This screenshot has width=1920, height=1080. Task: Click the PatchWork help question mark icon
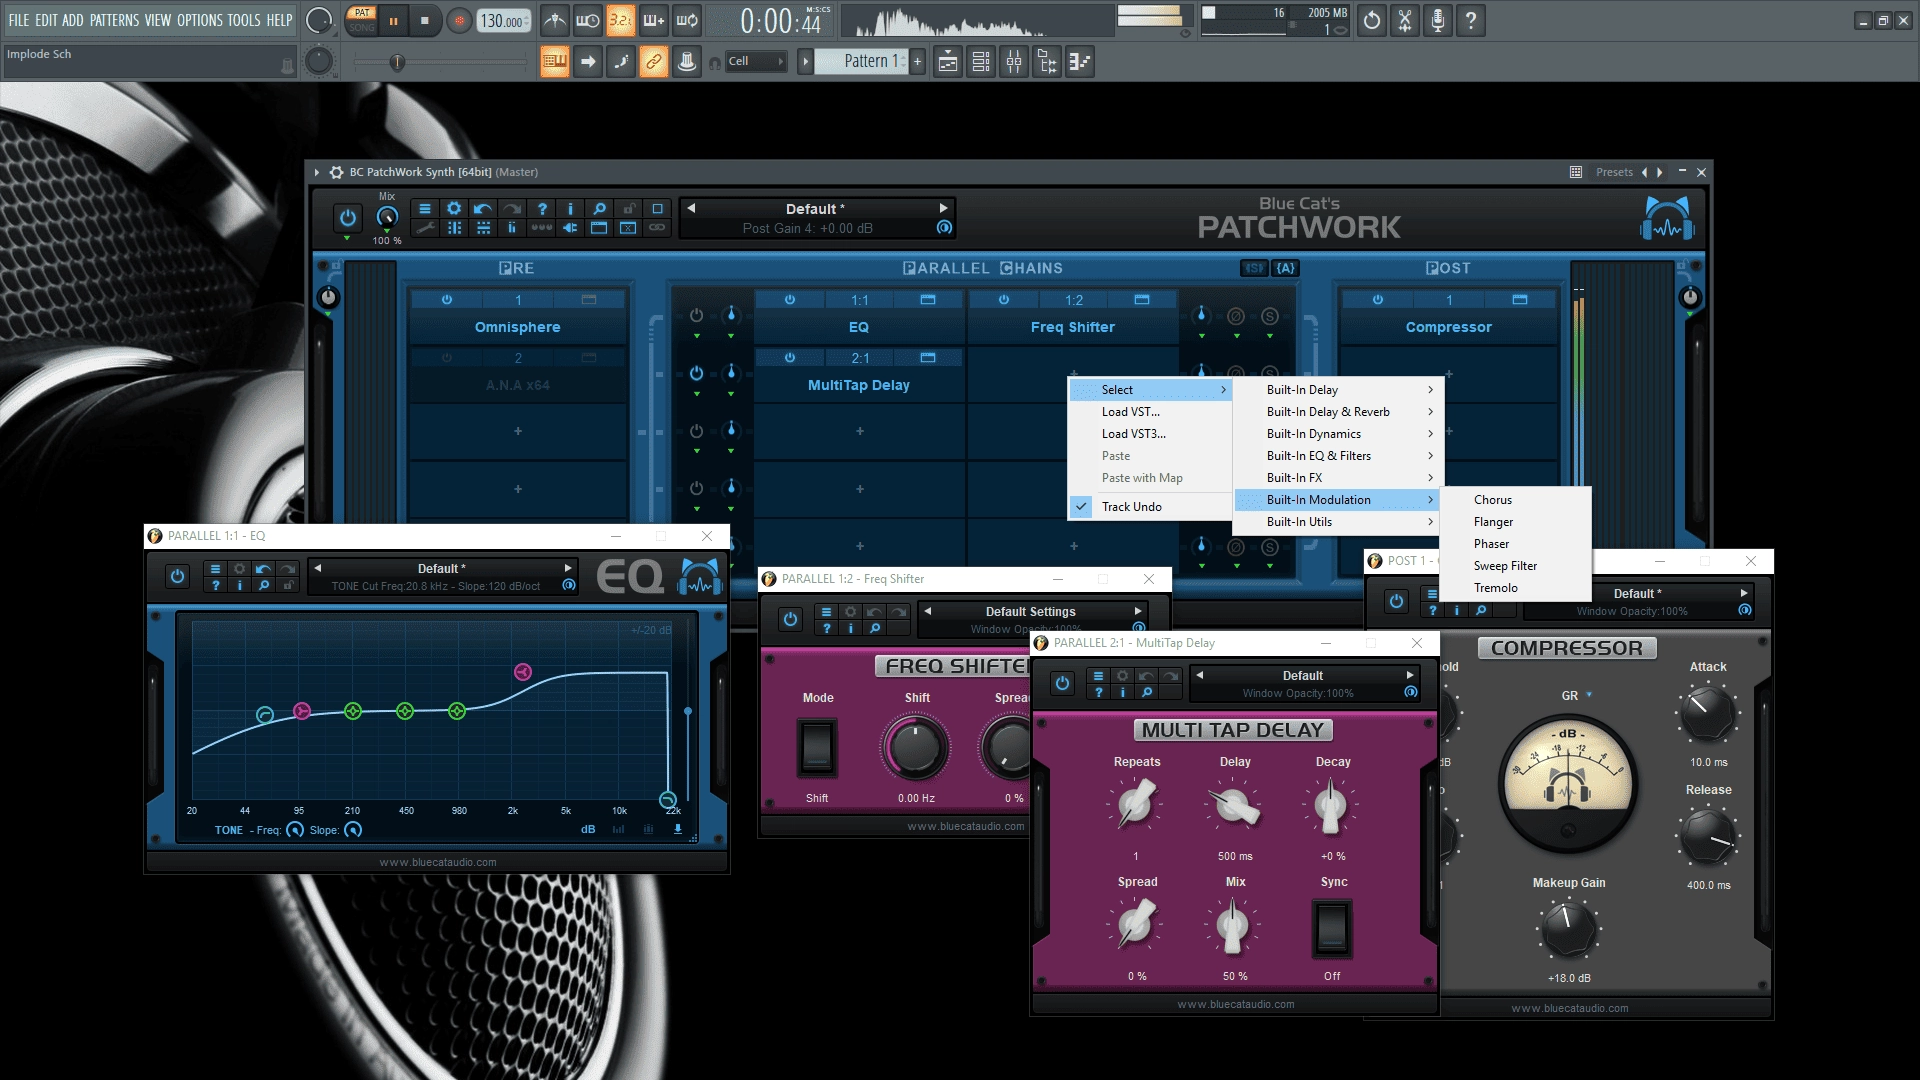click(x=541, y=209)
